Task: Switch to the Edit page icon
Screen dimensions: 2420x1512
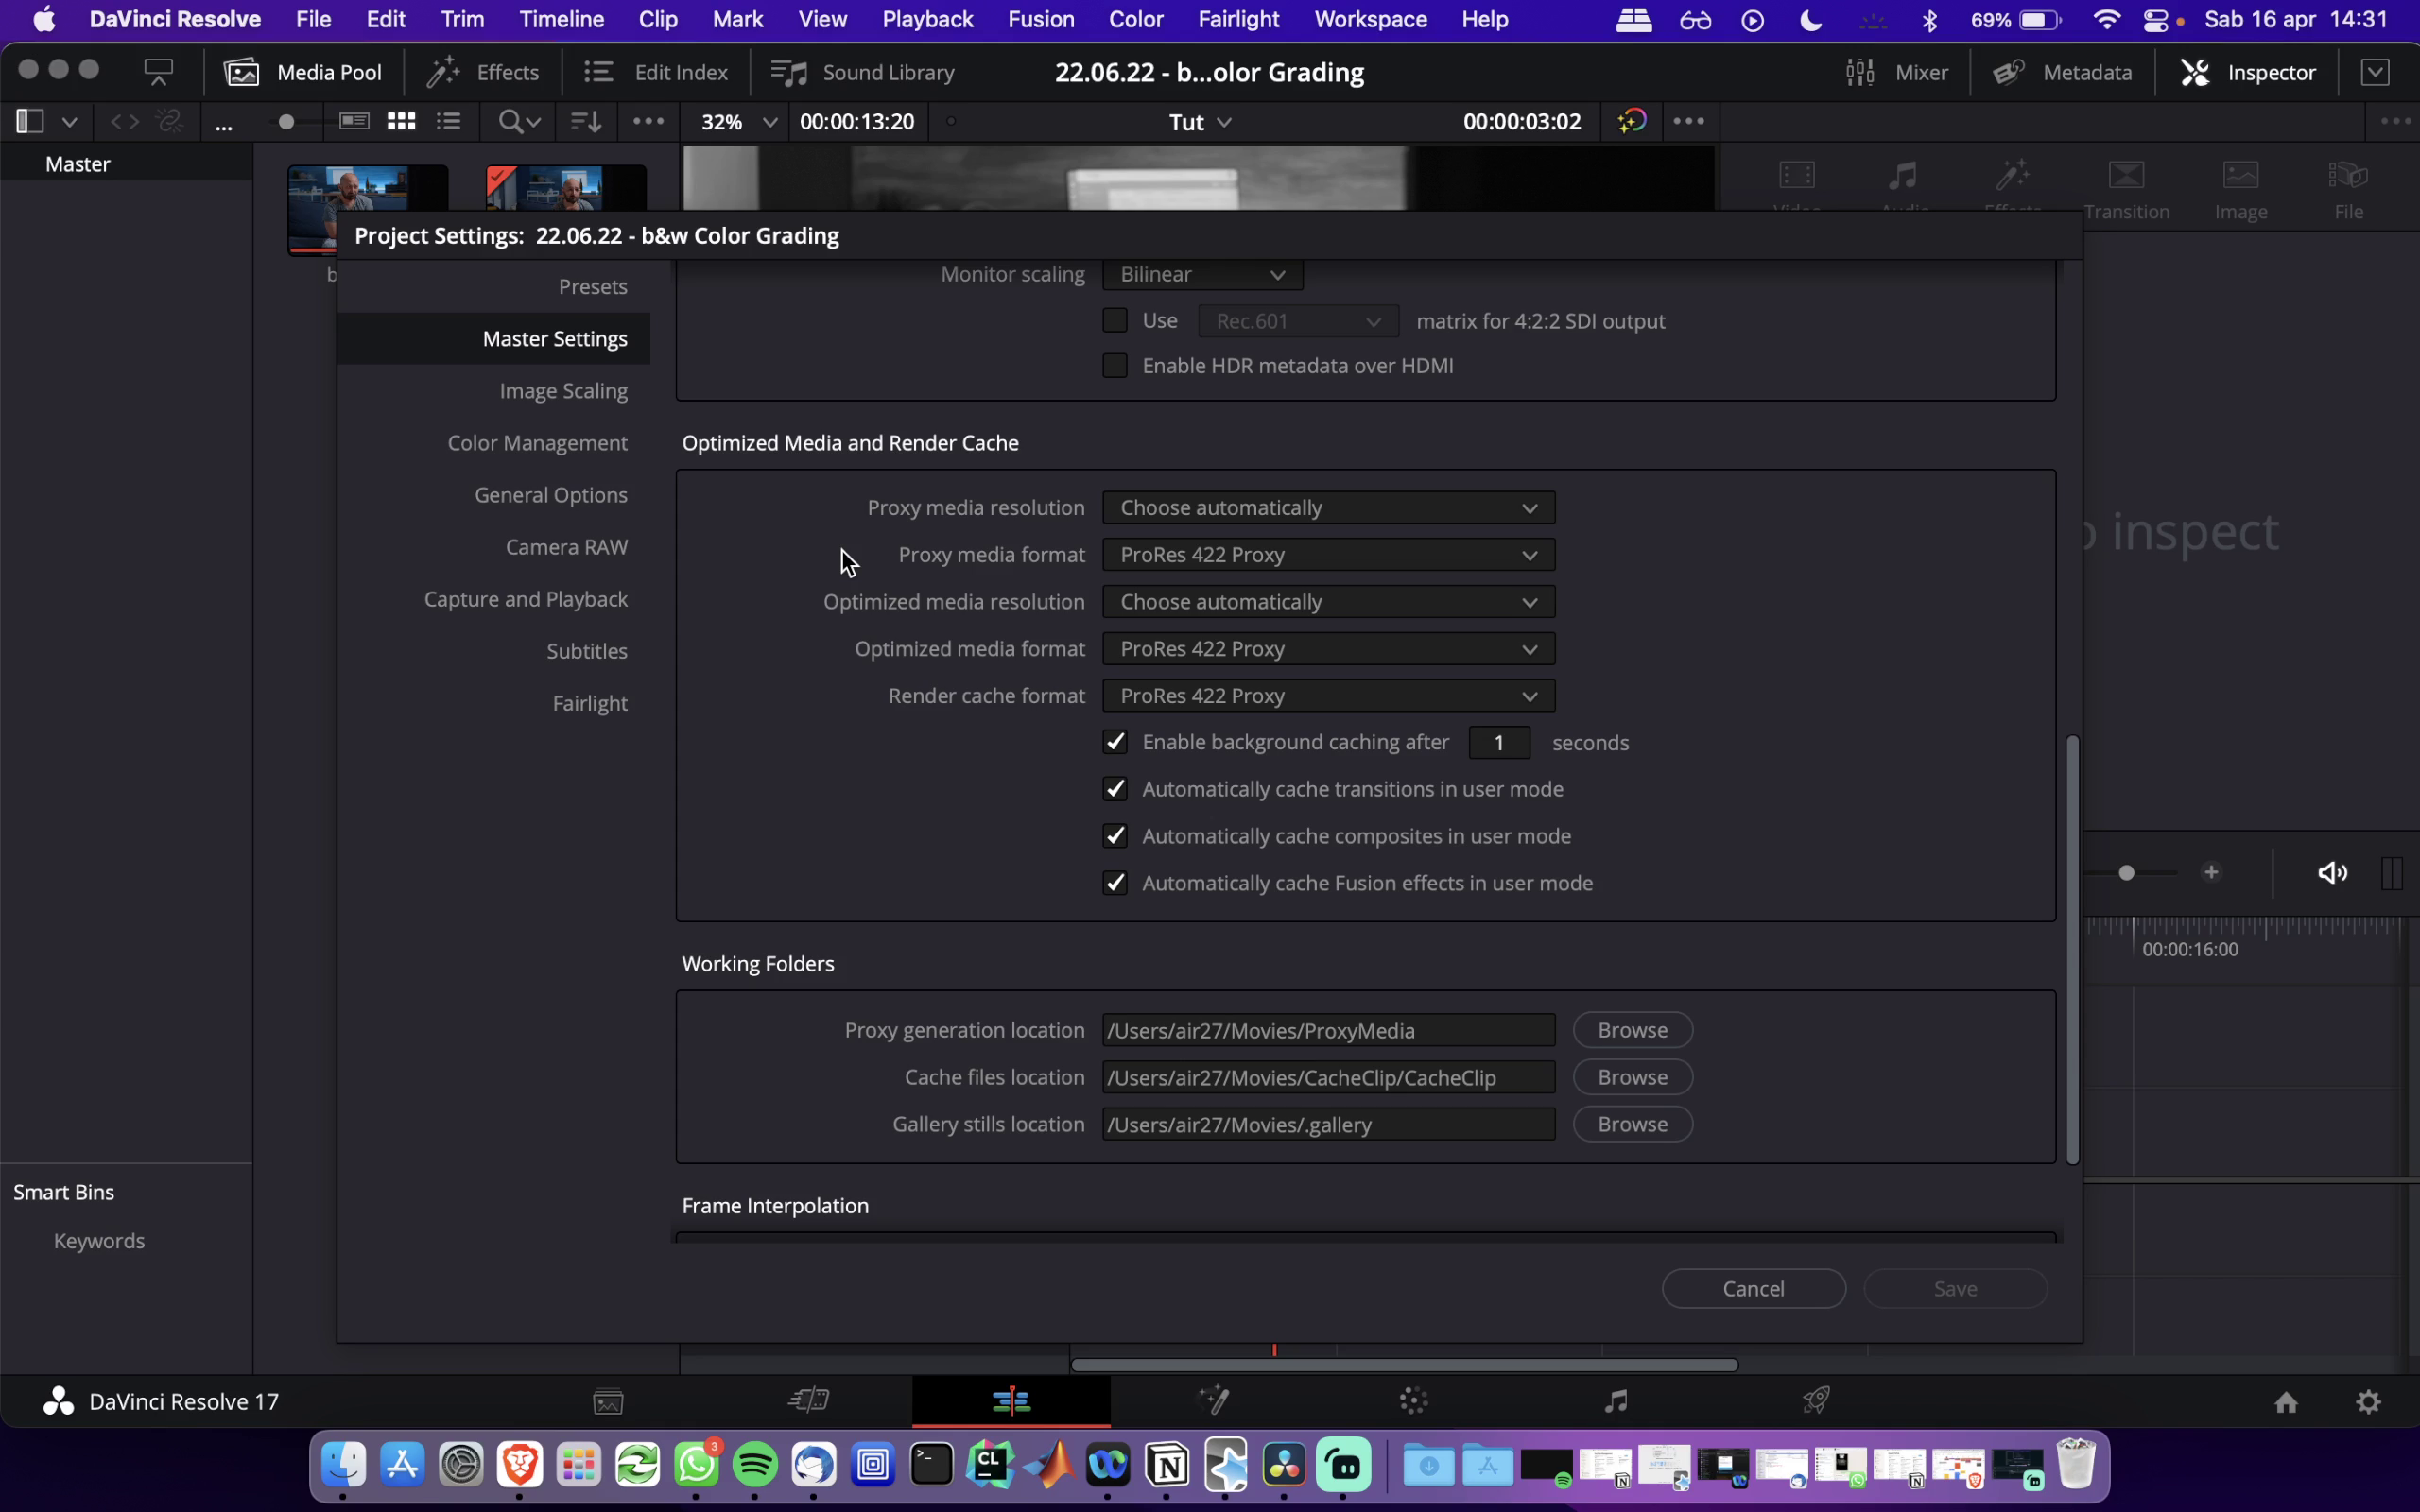Action: pyautogui.click(x=1011, y=1401)
